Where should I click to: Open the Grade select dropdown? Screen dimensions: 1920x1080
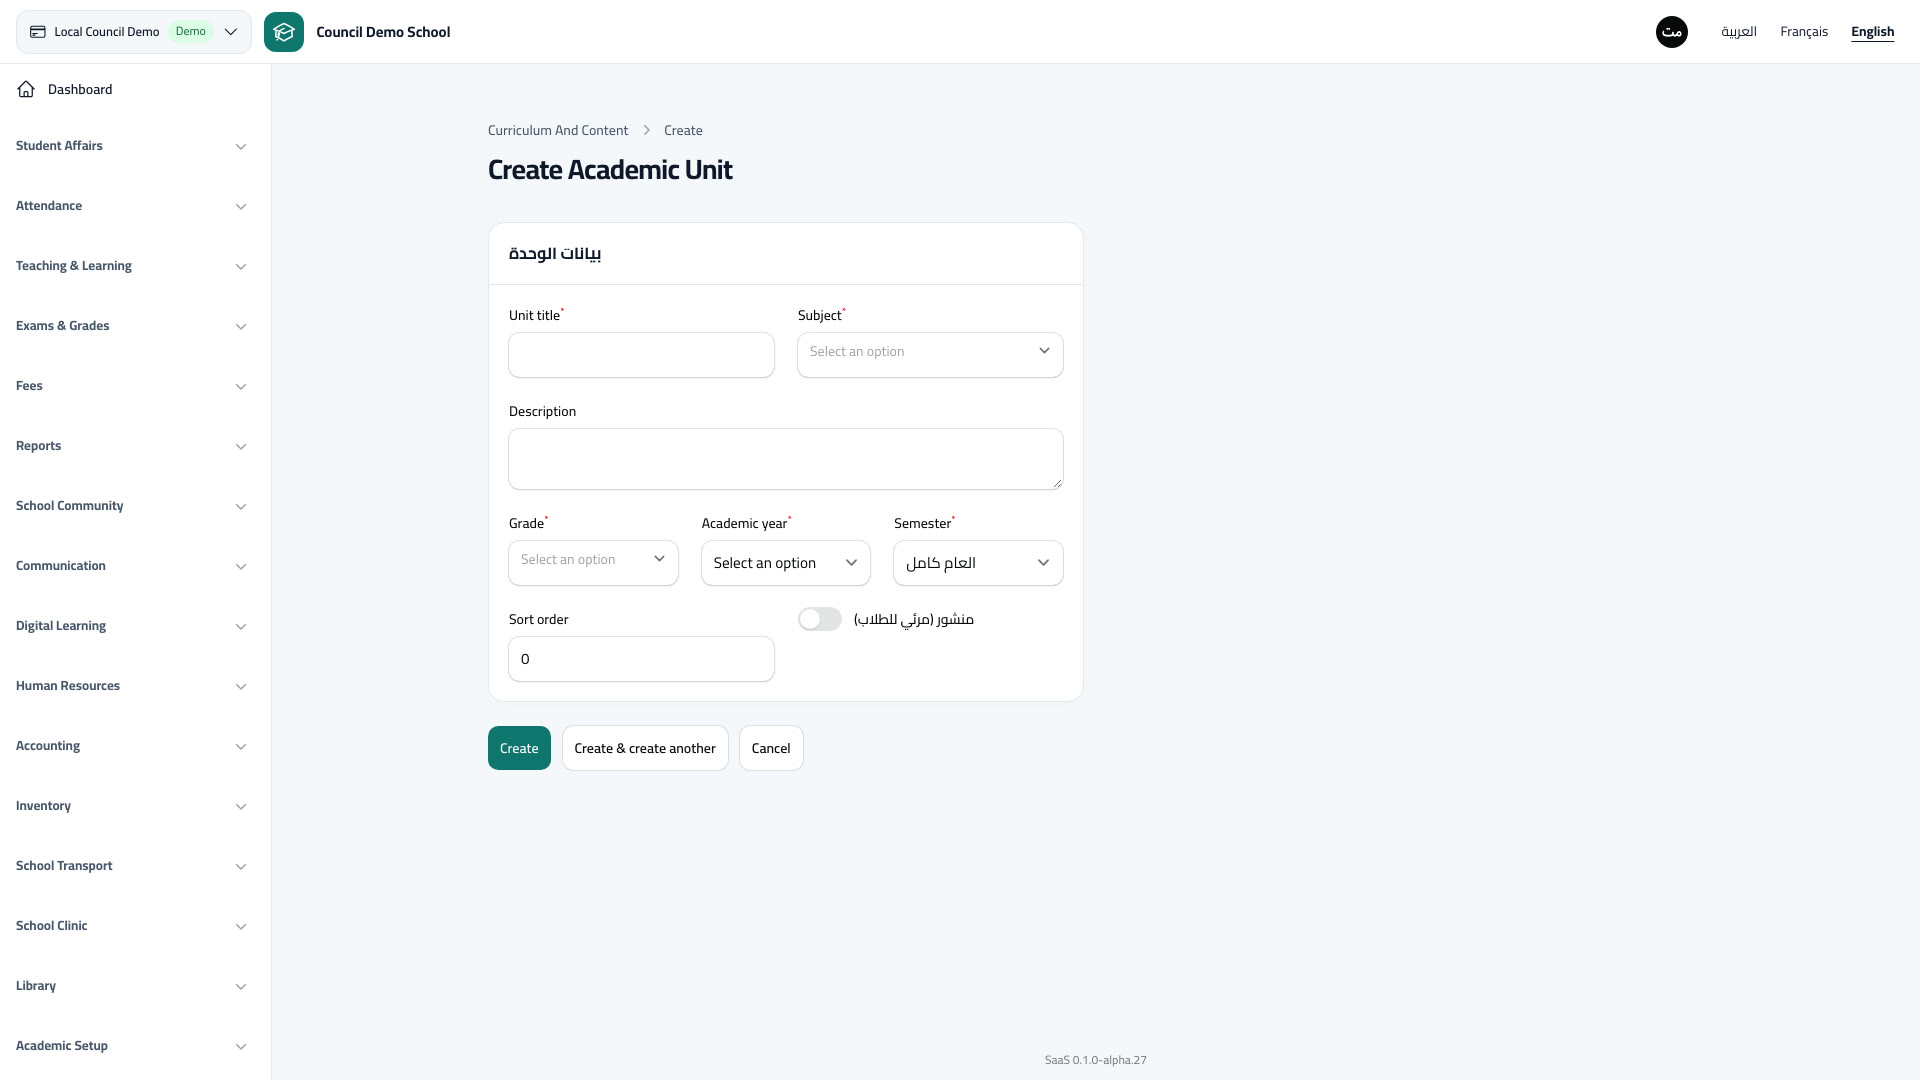pos(593,563)
